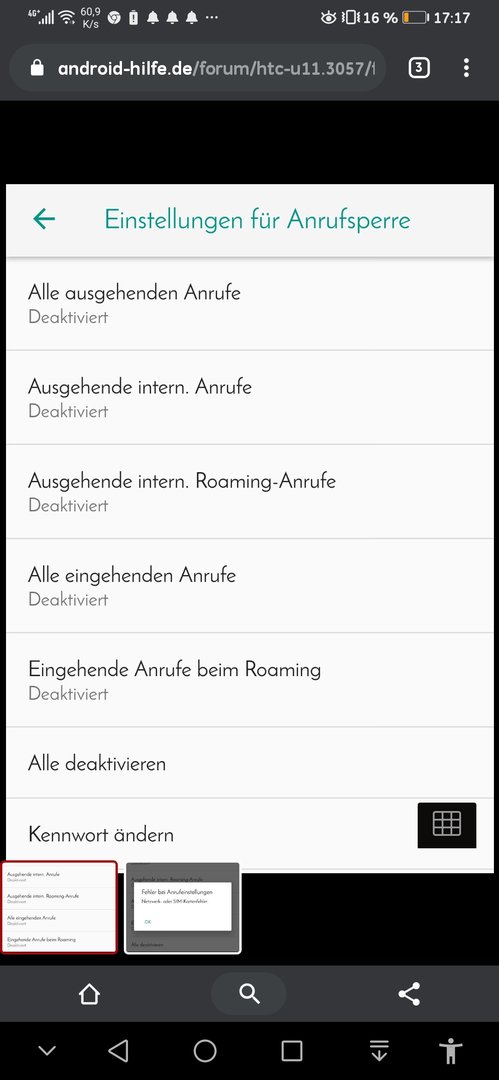The width and height of the screenshot is (499, 1080).
Task: Select the red-bordered first image thumbnail
Action: pyautogui.click(x=59, y=907)
